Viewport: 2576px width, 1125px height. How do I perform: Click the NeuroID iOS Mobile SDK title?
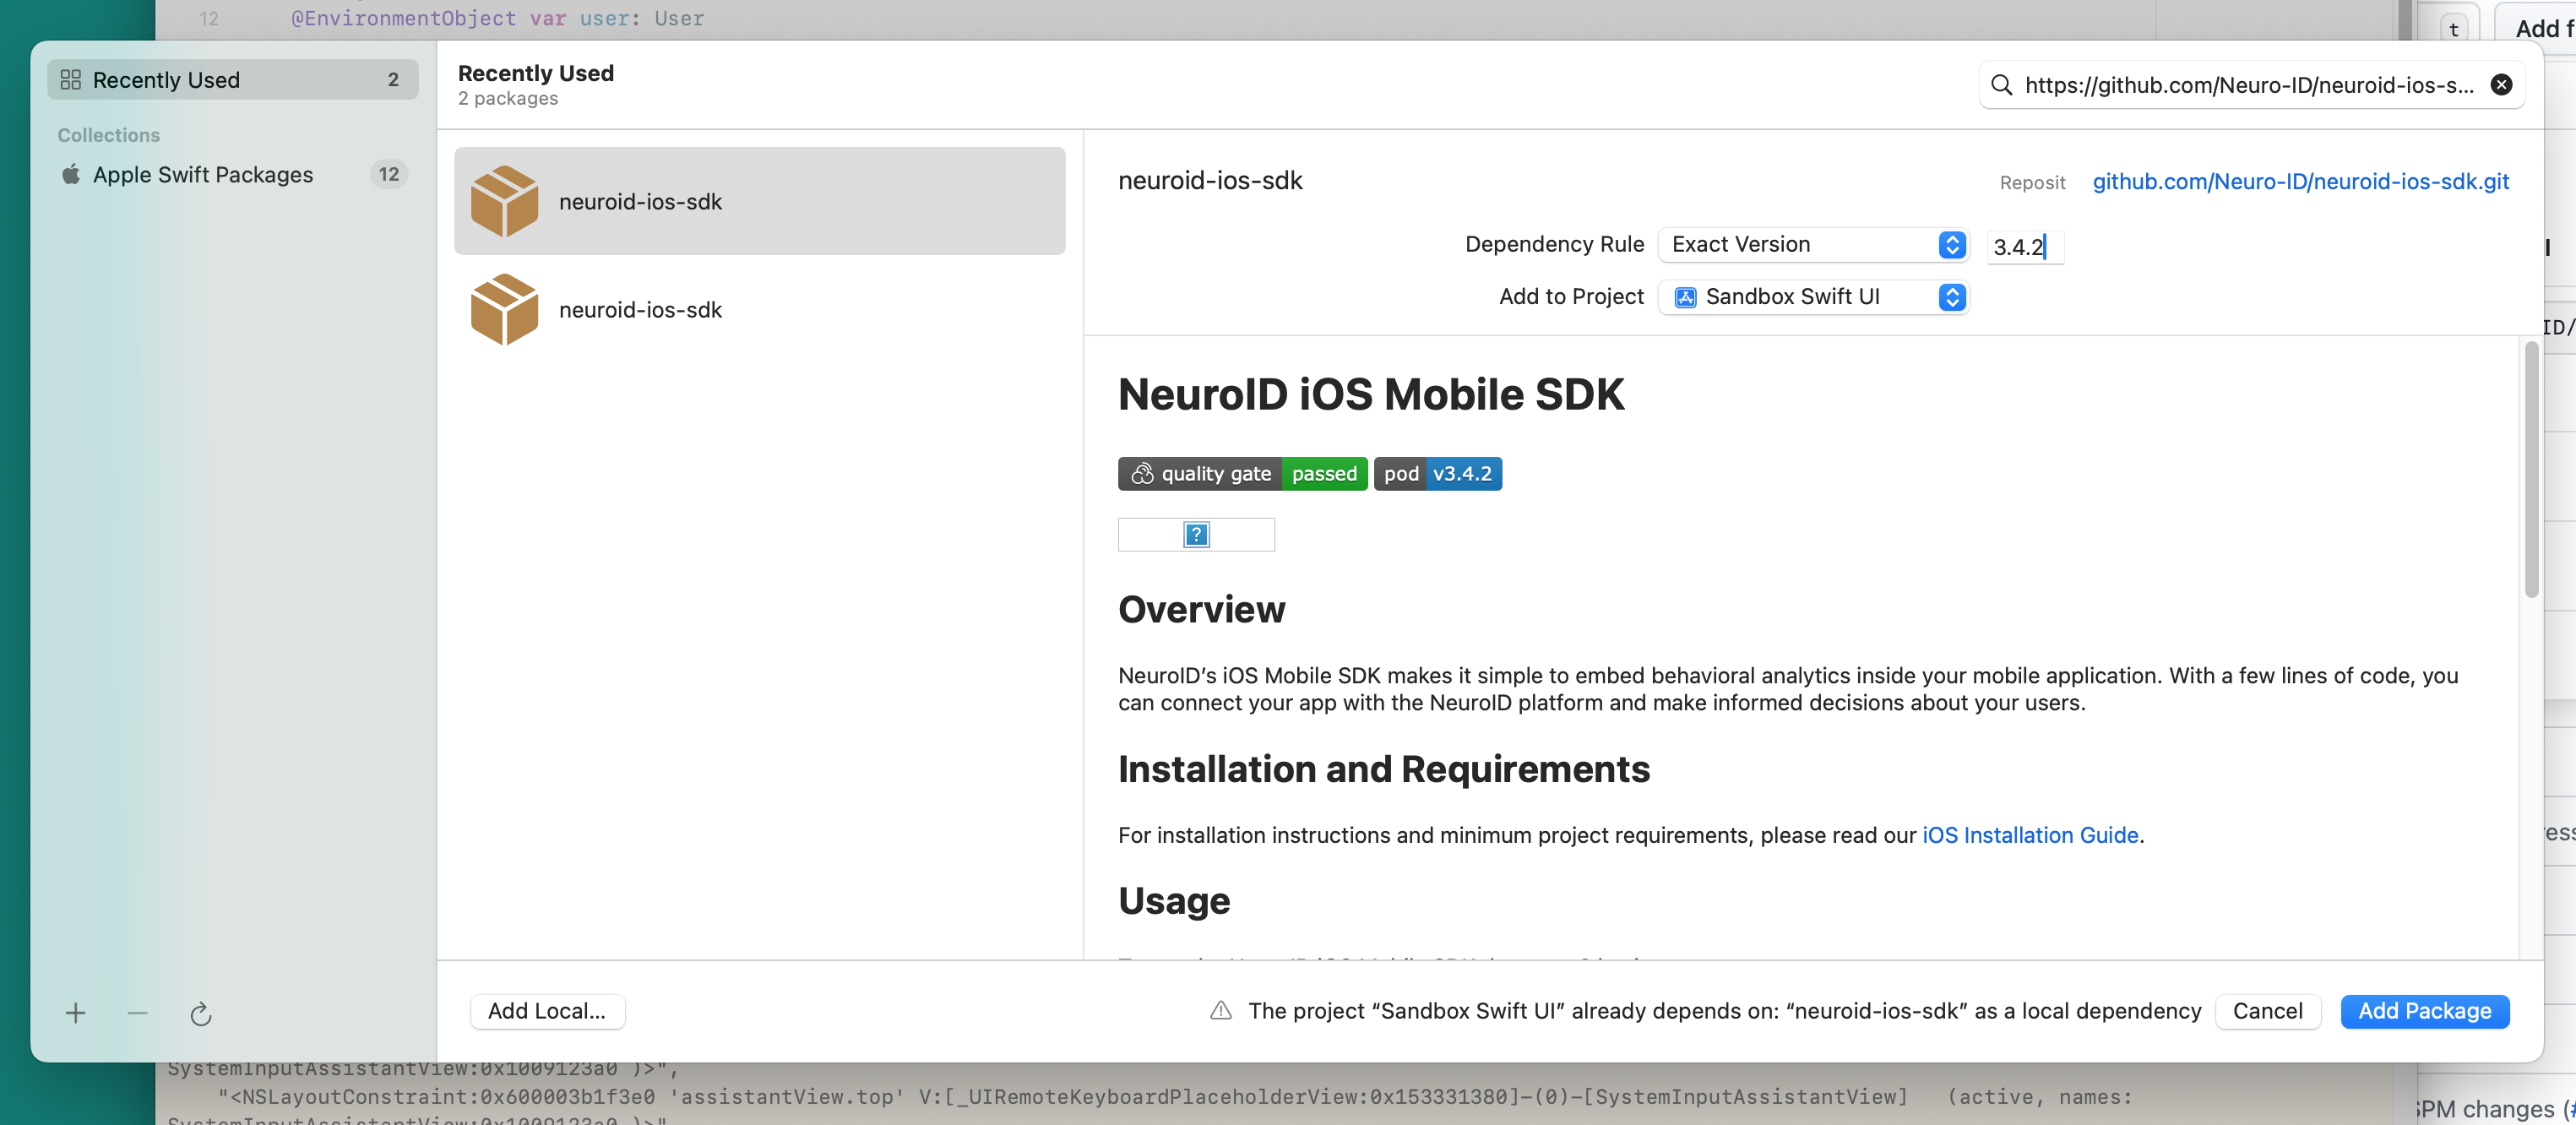point(1371,394)
